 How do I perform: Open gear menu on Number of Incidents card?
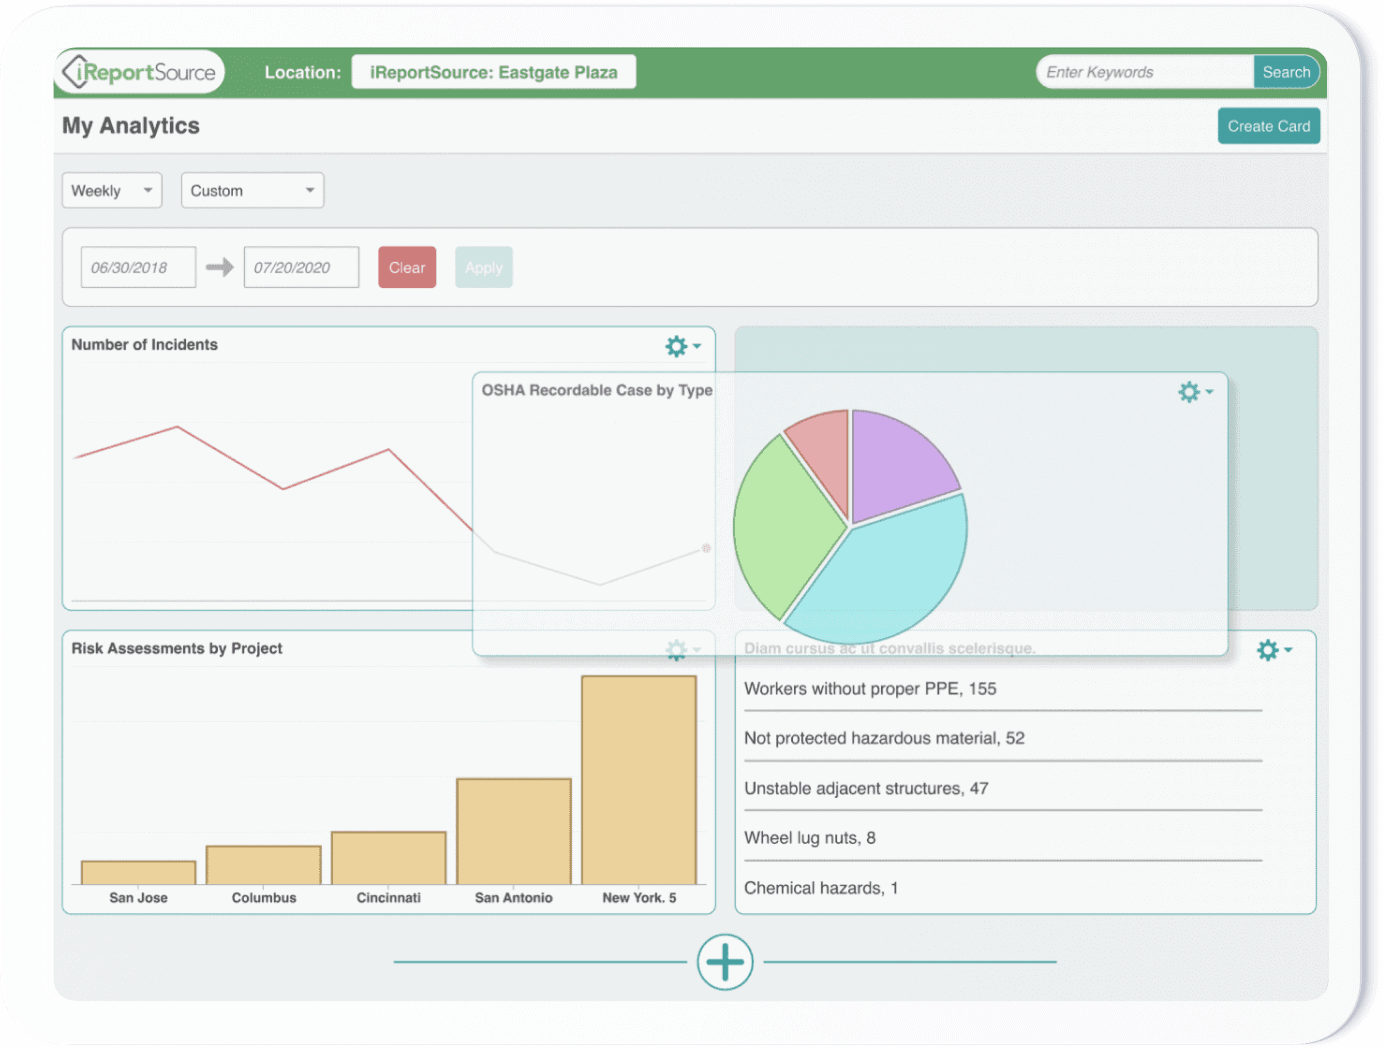tap(683, 346)
